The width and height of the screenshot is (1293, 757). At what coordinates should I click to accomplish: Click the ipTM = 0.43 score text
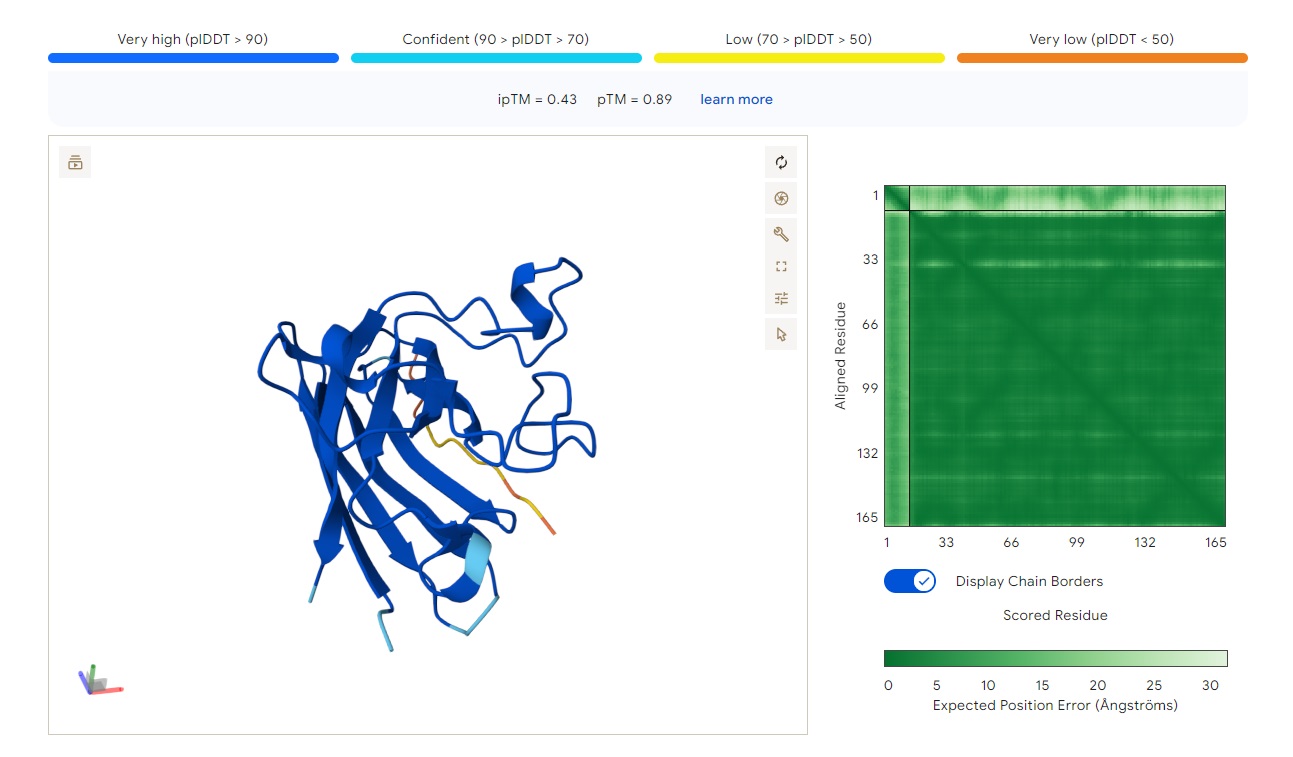[537, 99]
